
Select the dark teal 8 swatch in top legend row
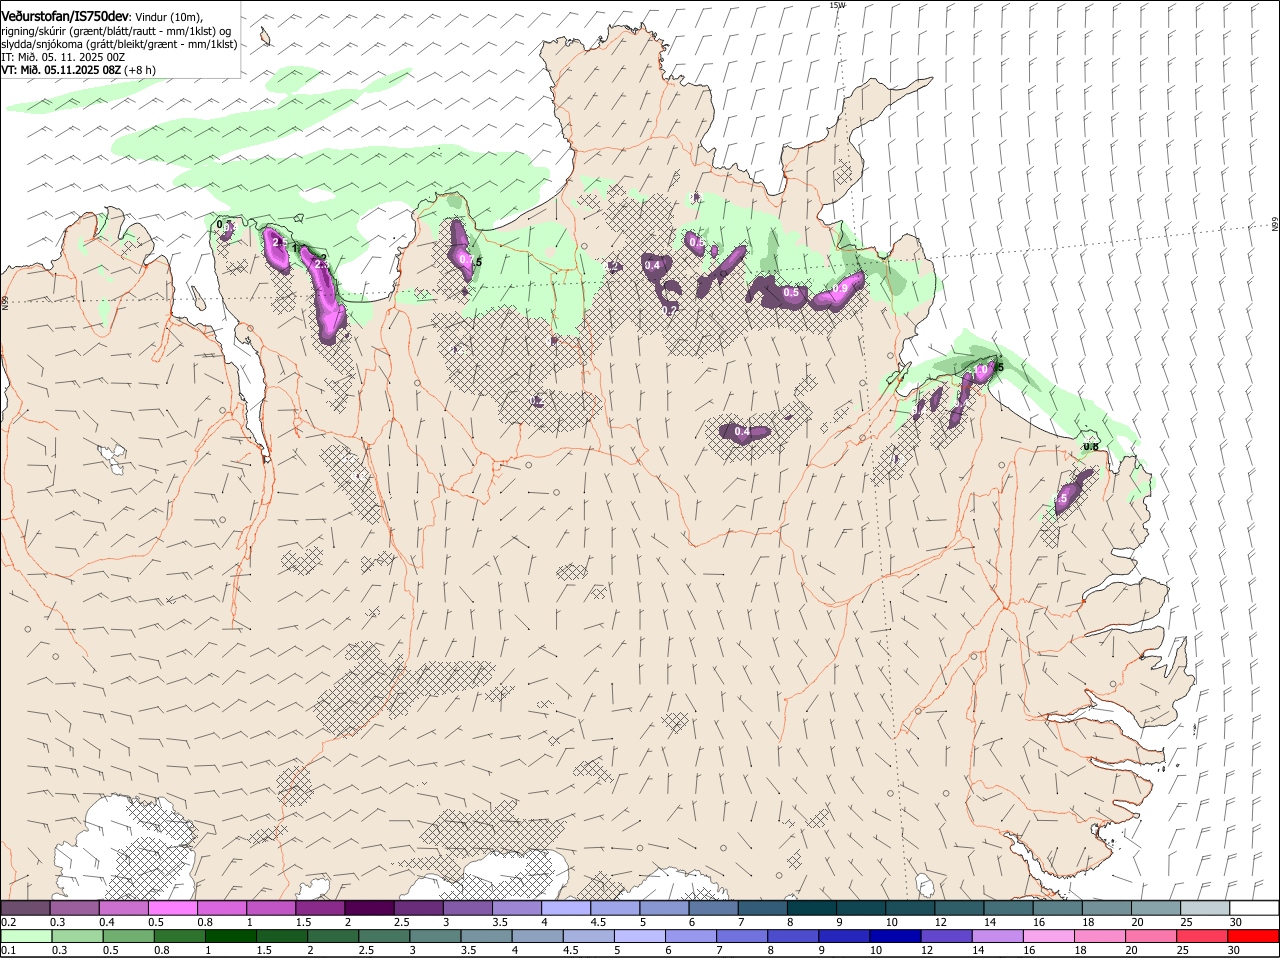pyautogui.click(x=812, y=908)
